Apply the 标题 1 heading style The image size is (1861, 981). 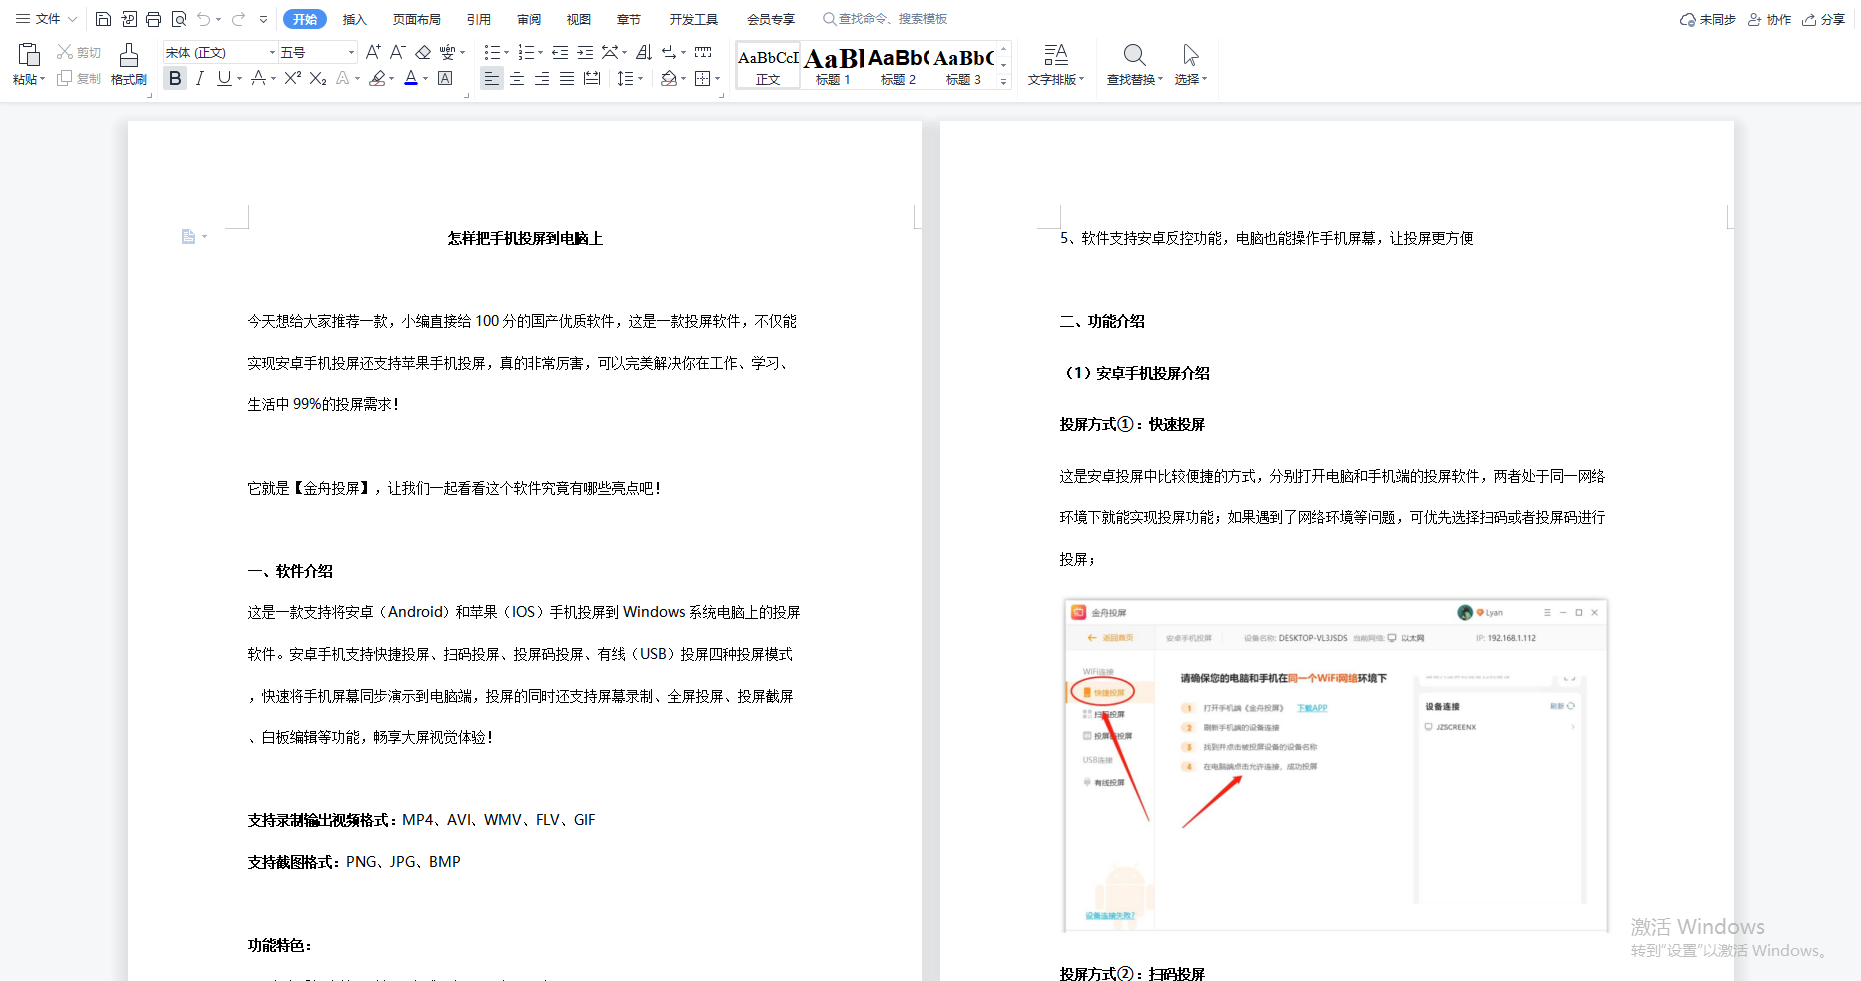pyautogui.click(x=834, y=65)
